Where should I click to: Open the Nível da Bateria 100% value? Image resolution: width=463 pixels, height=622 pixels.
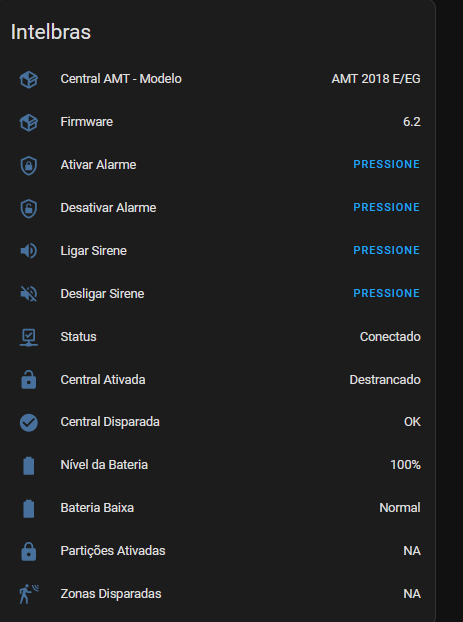405,465
